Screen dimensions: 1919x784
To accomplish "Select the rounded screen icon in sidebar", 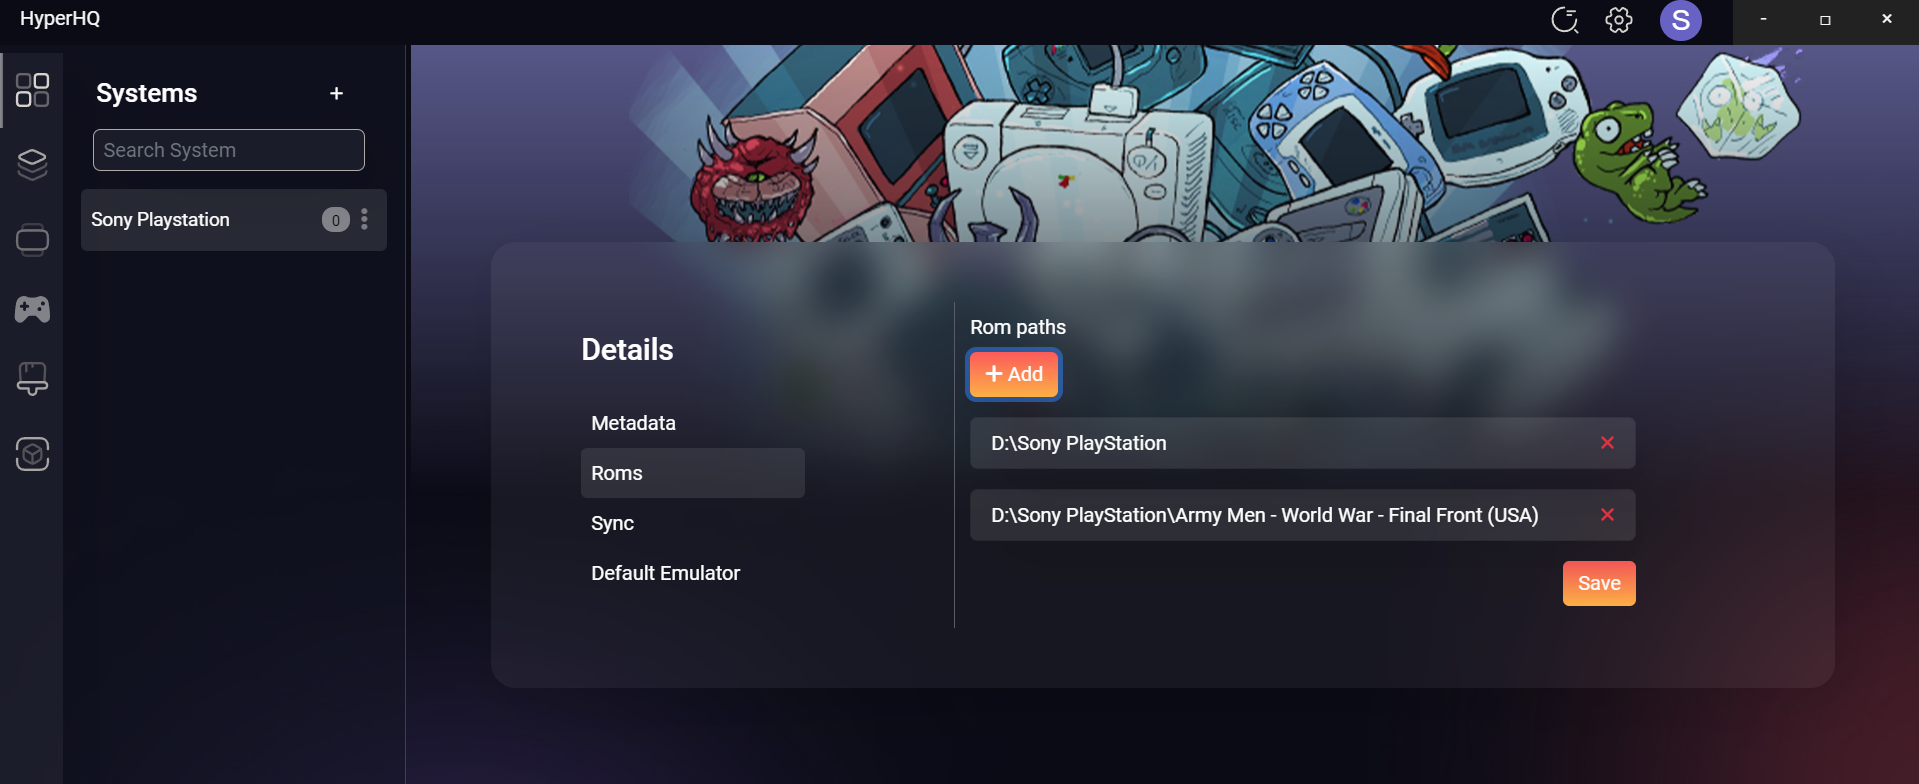I will [x=32, y=239].
